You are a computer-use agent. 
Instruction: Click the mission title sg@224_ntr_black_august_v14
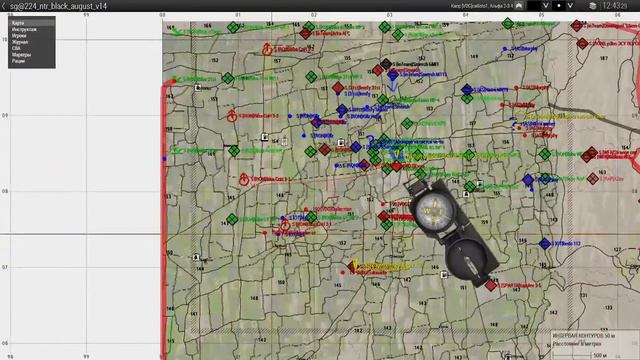click(58, 6)
